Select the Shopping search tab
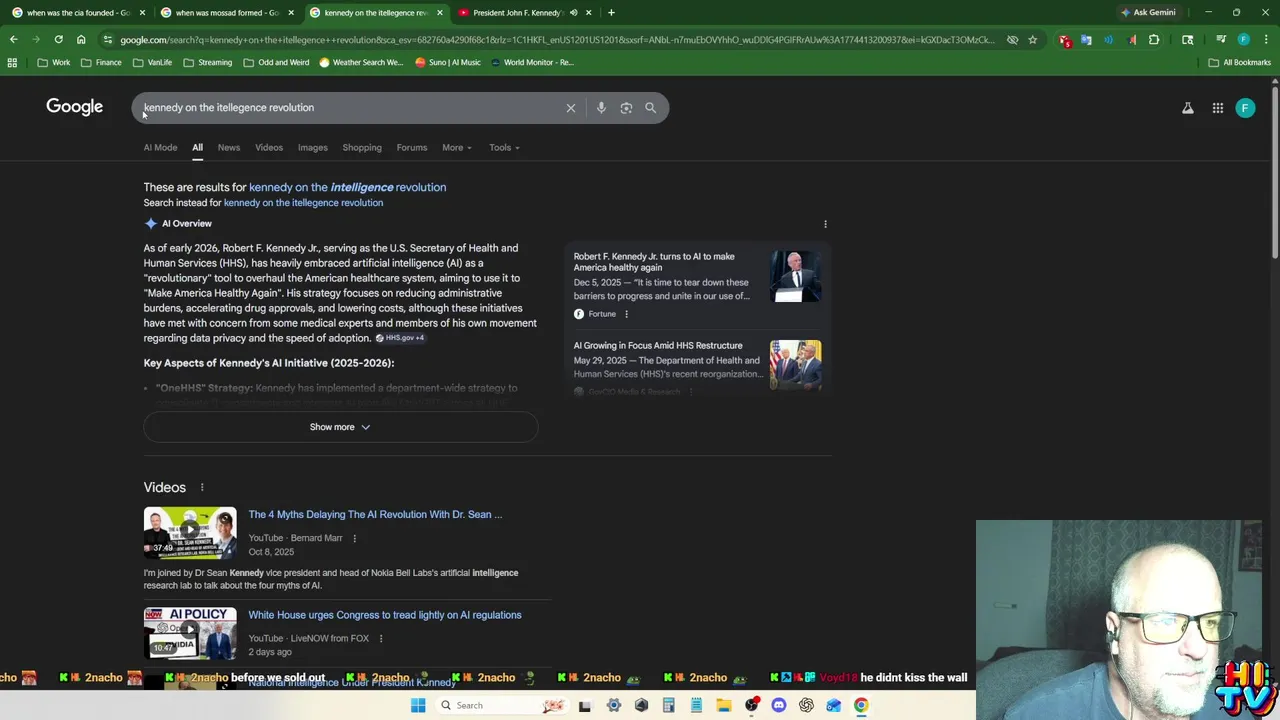1280x720 pixels. pyautogui.click(x=362, y=148)
